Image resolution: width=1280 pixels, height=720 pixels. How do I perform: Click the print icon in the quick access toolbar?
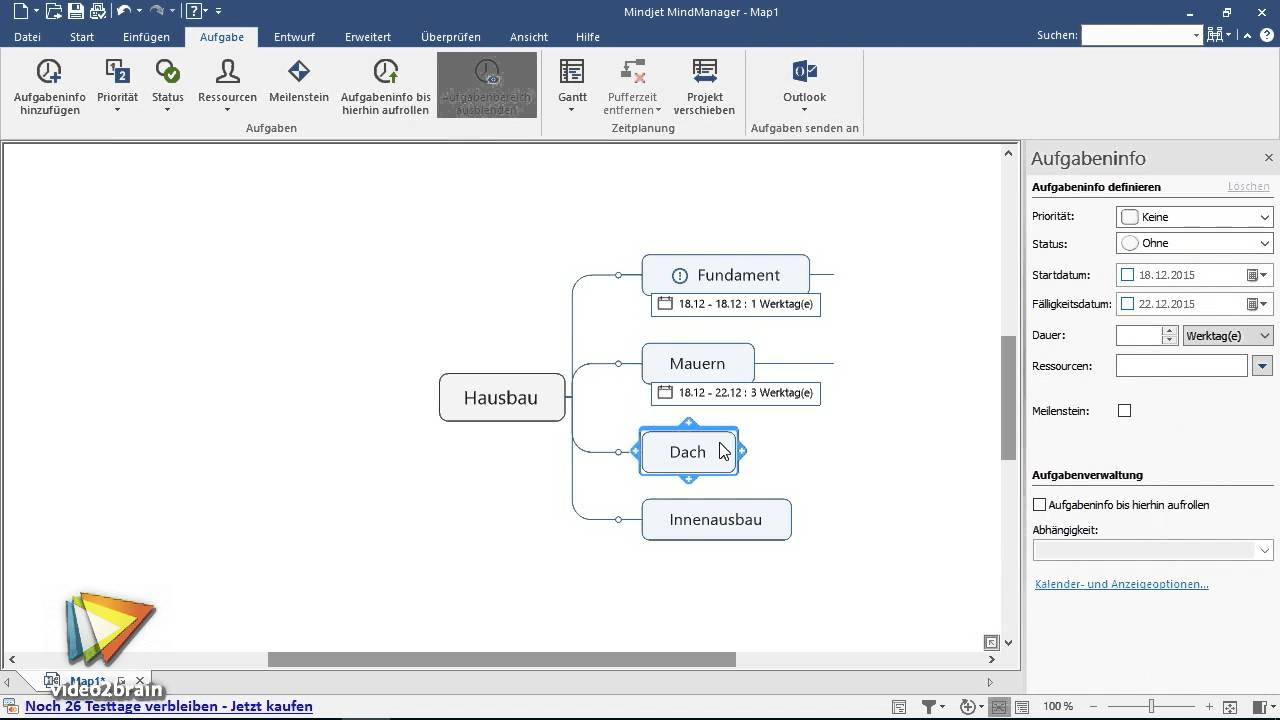point(98,11)
